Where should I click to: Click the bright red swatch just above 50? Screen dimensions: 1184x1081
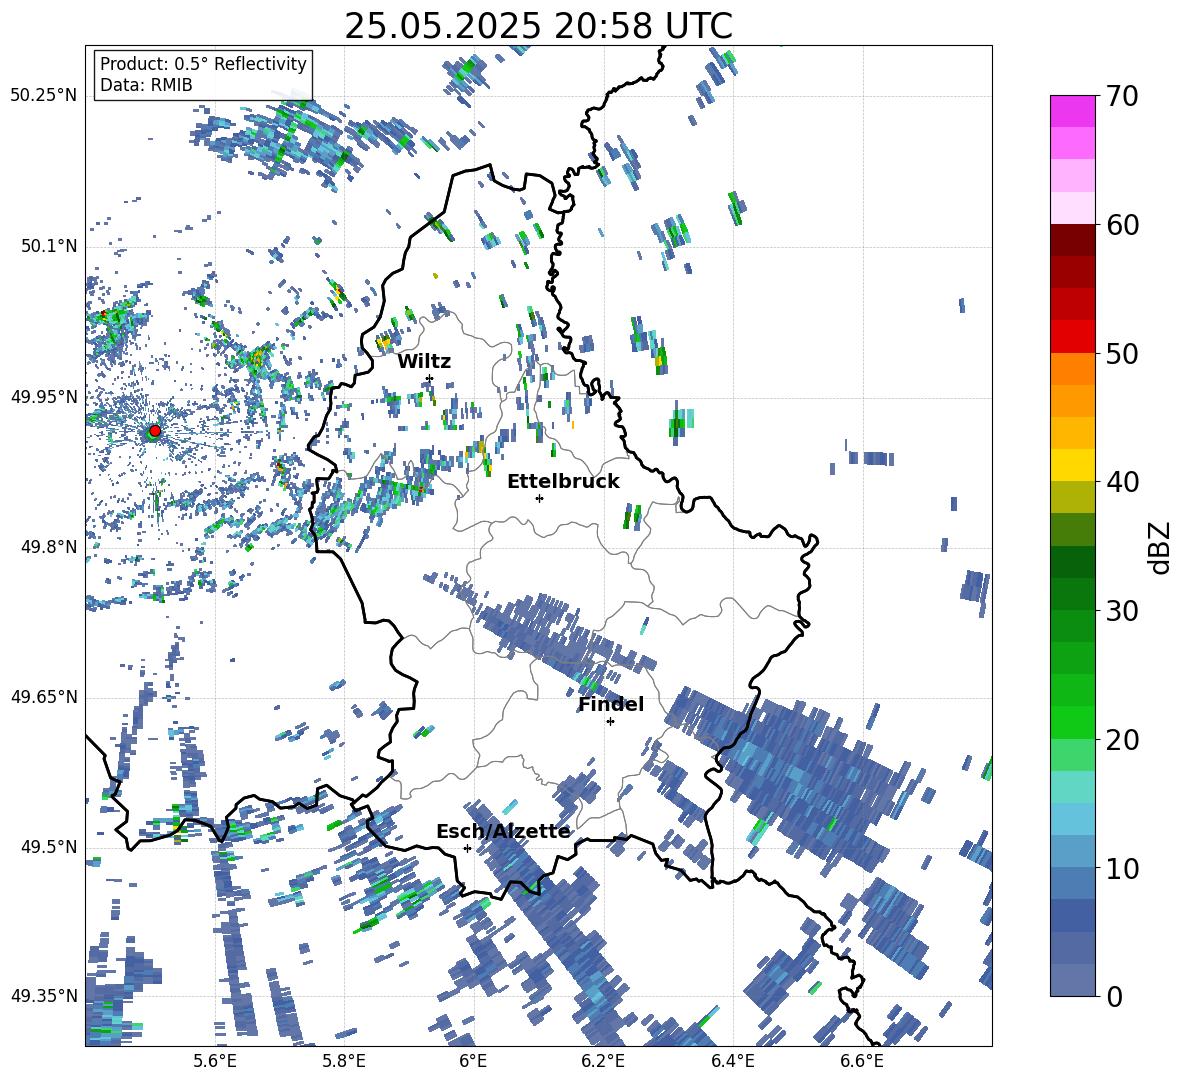click(x=1072, y=336)
